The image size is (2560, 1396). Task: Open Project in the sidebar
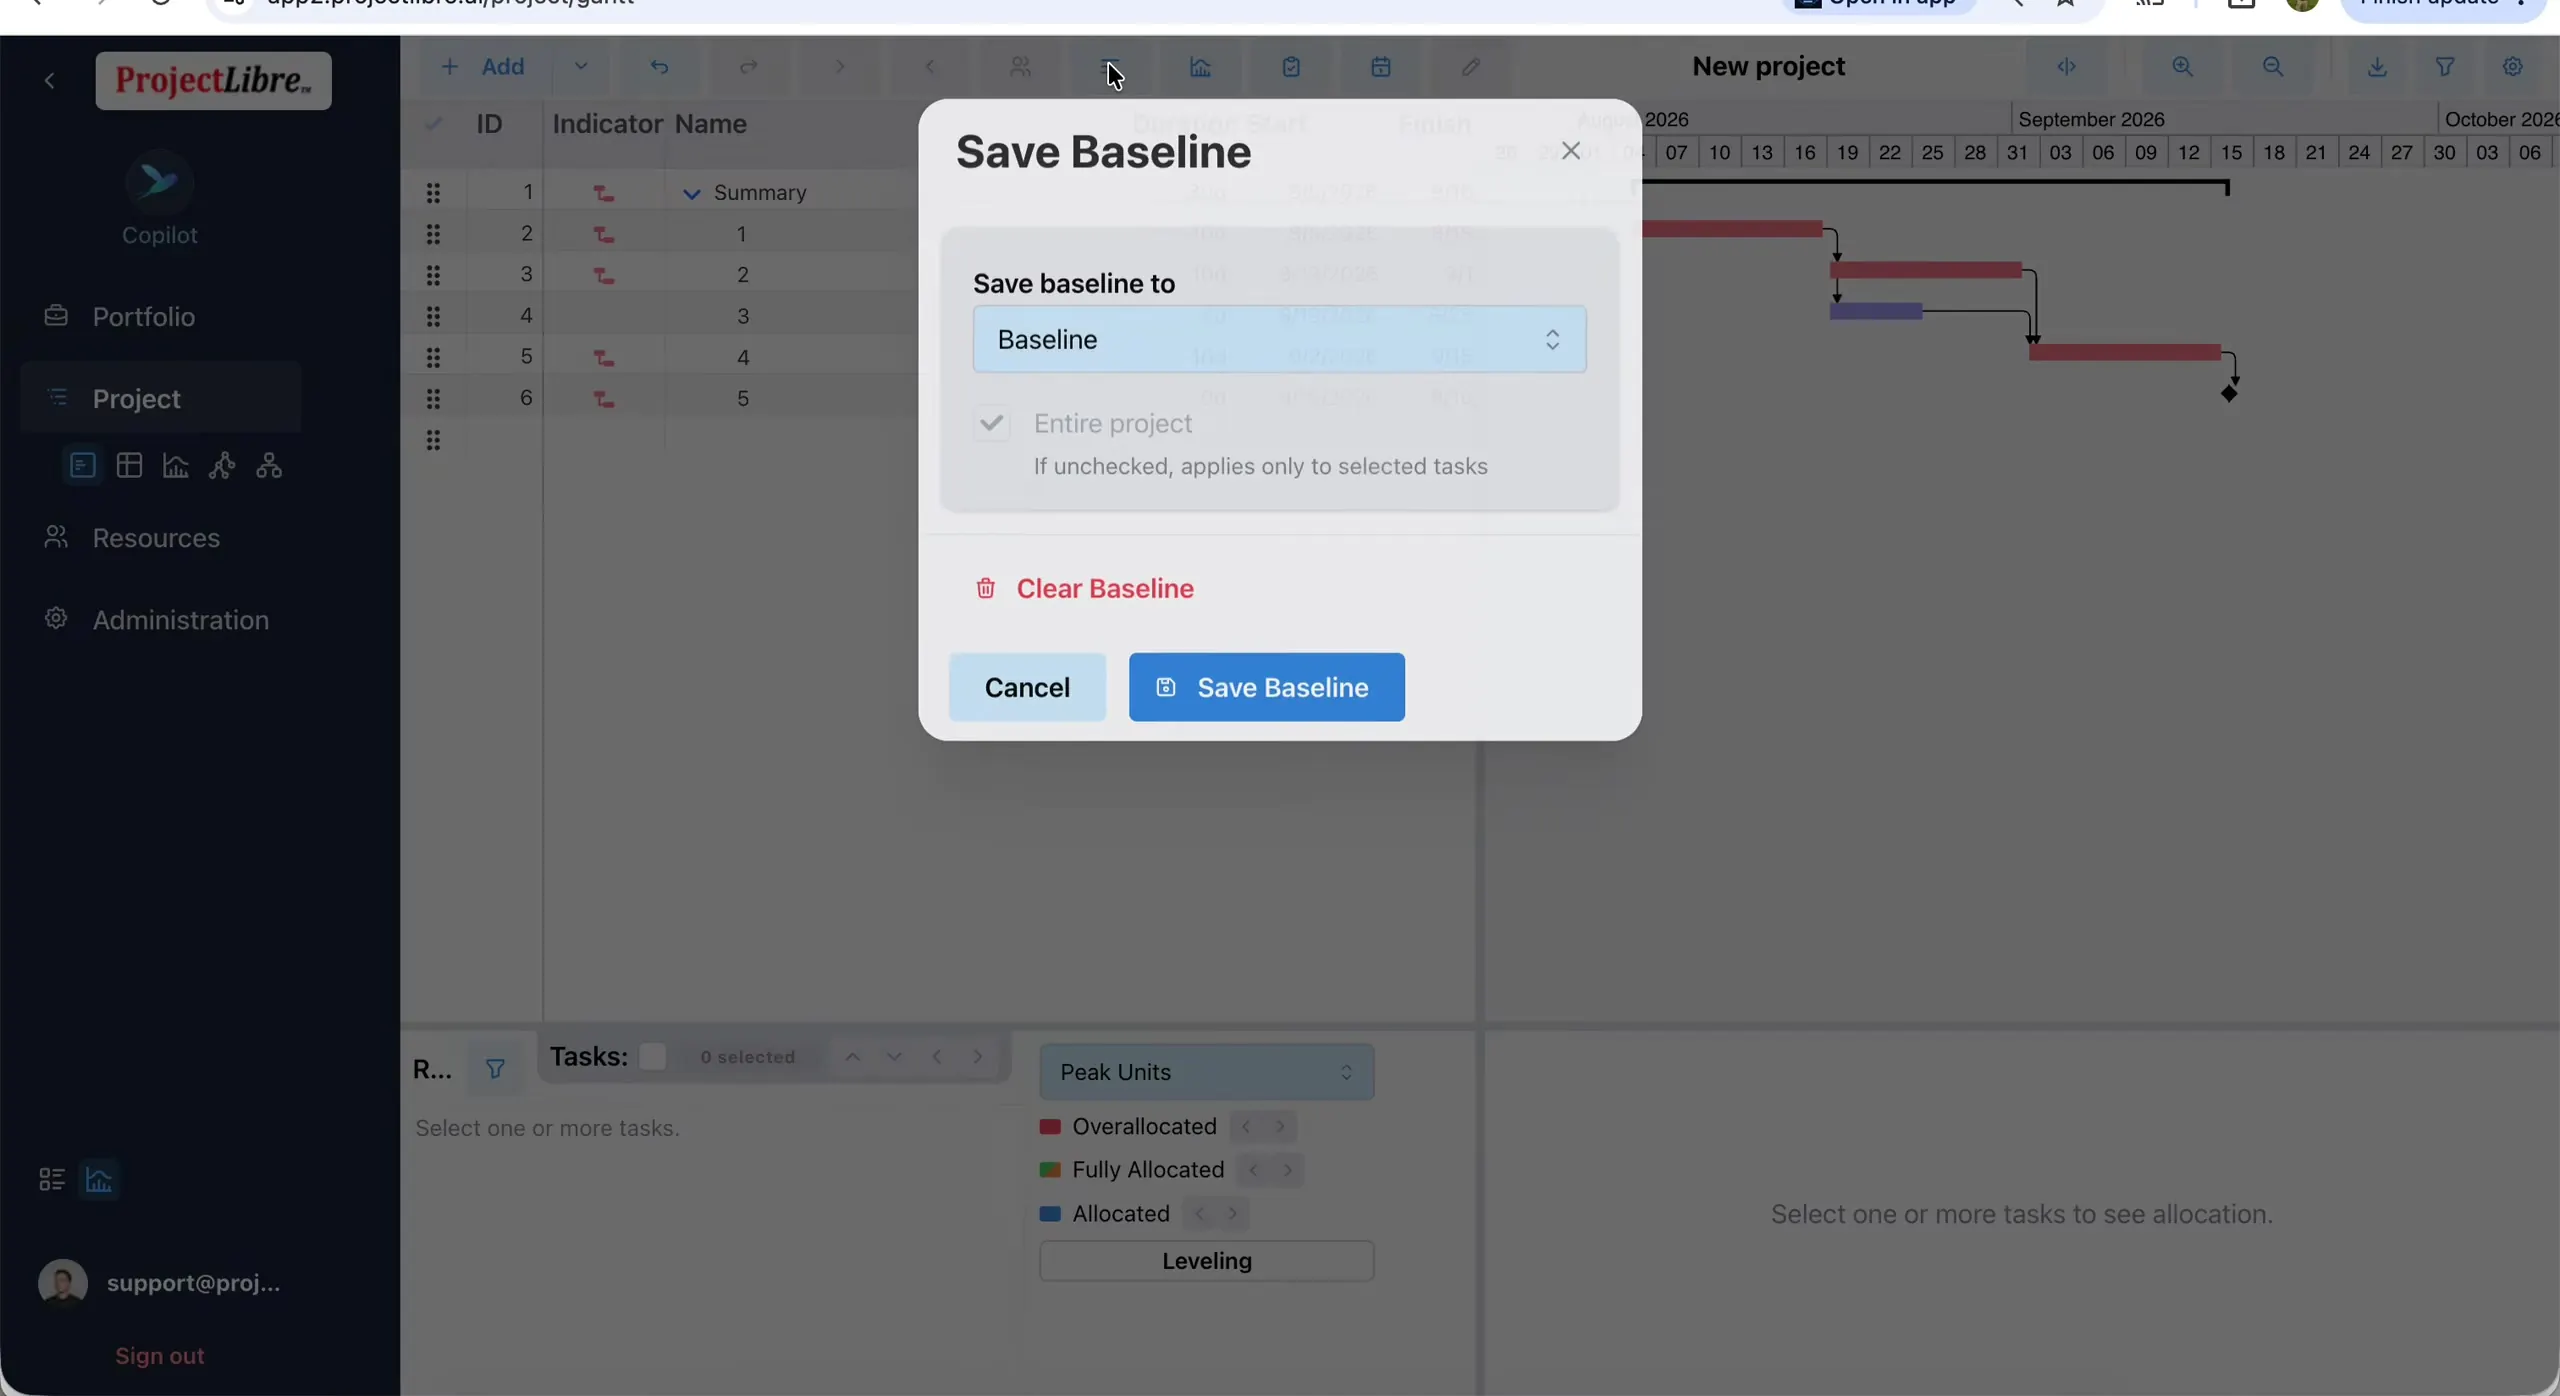pyautogui.click(x=160, y=398)
